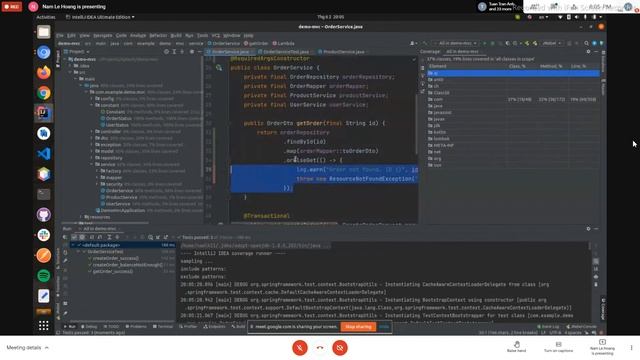Click Hide link in sharing bar
Image resolution: width=640 pixels, height=360 pixels.
[384, 327]
